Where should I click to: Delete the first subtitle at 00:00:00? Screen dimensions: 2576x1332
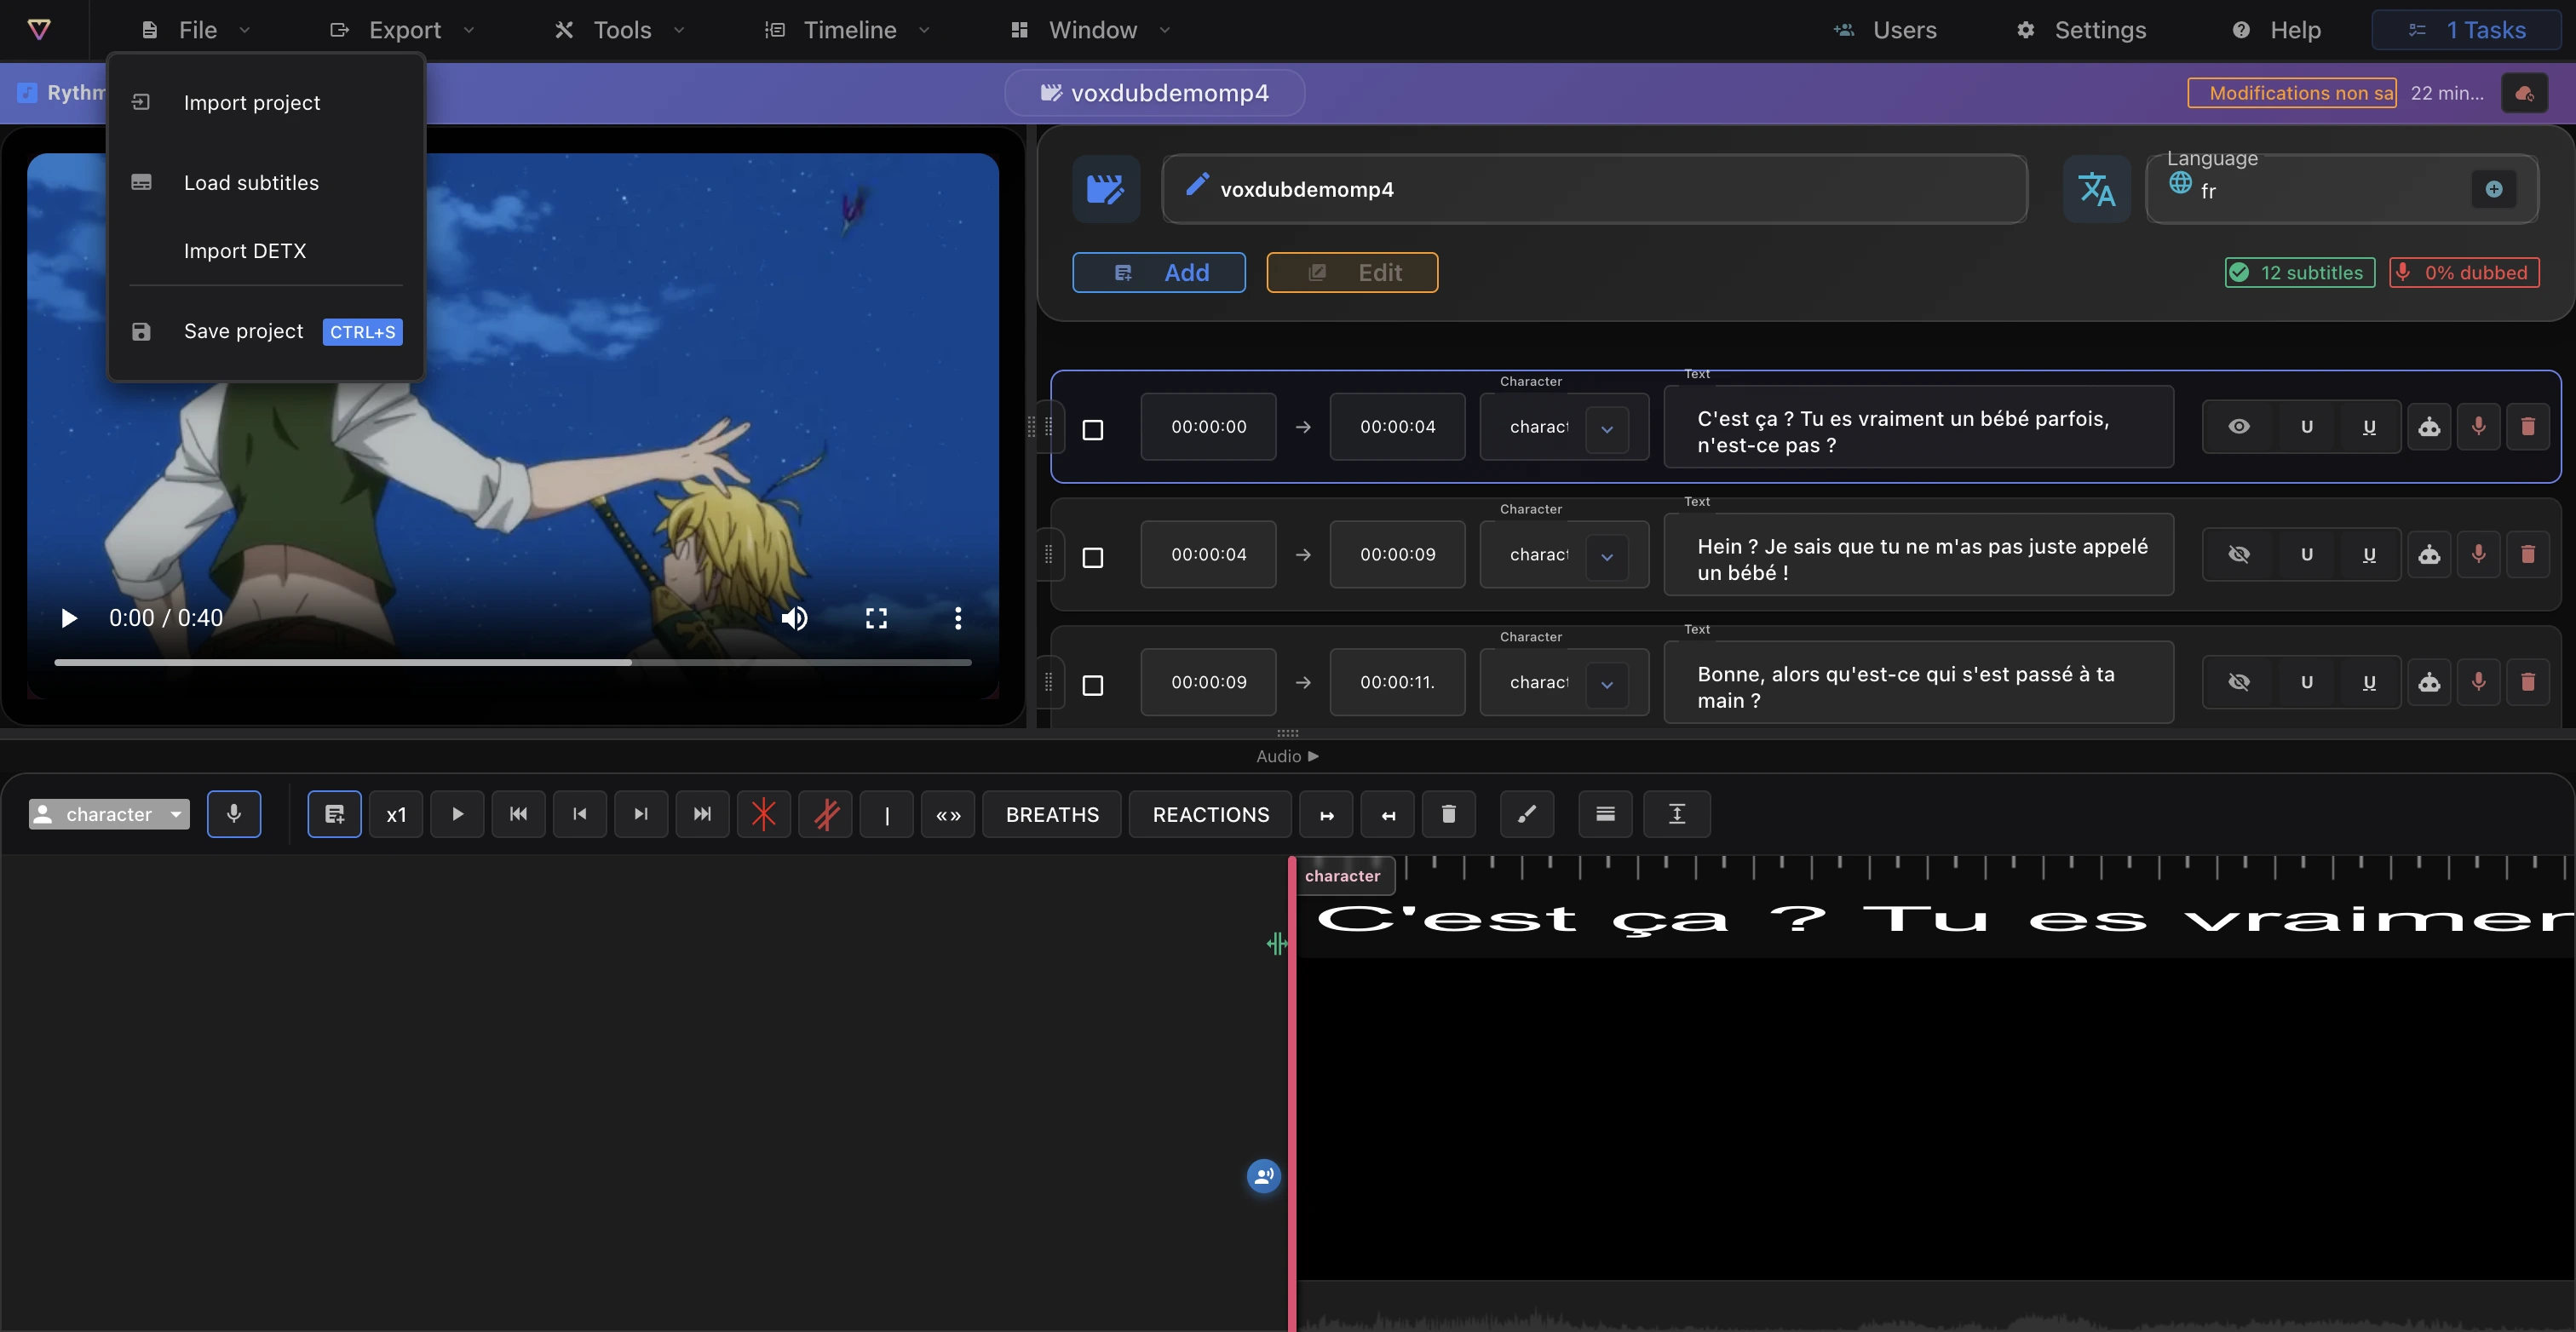(2528, 427)
